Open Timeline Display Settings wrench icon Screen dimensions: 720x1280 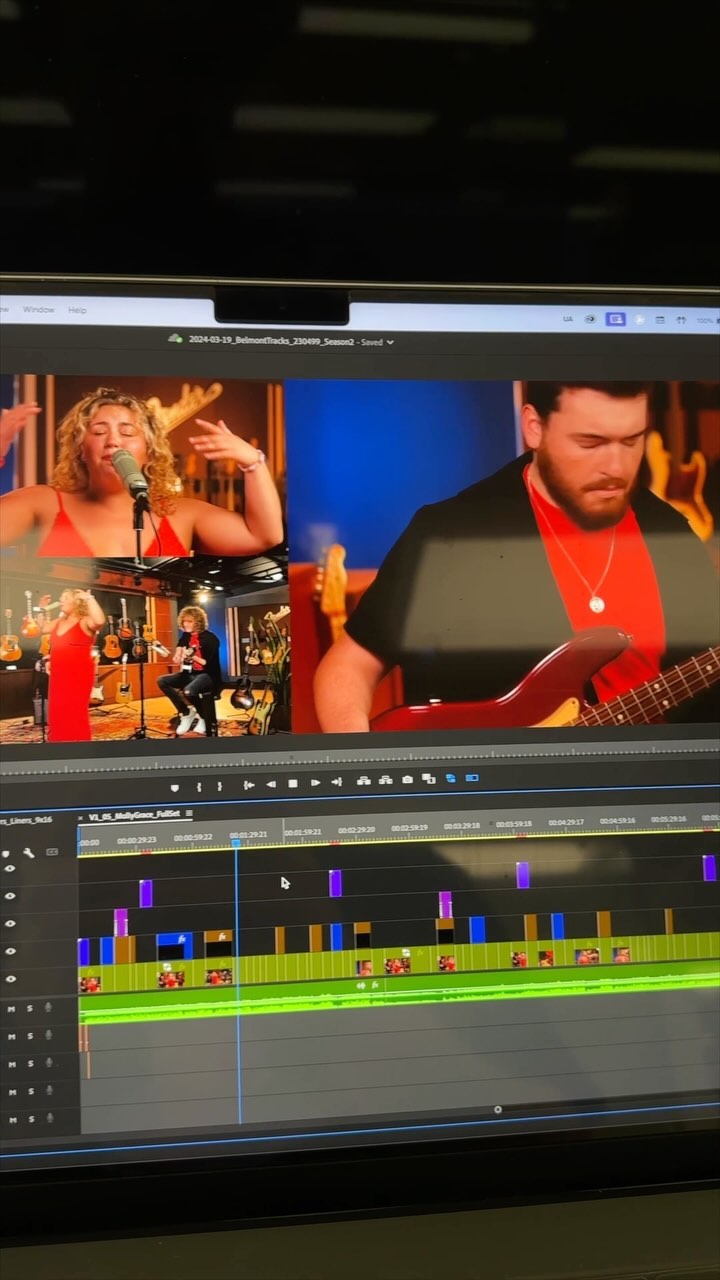tap(29, 853)
